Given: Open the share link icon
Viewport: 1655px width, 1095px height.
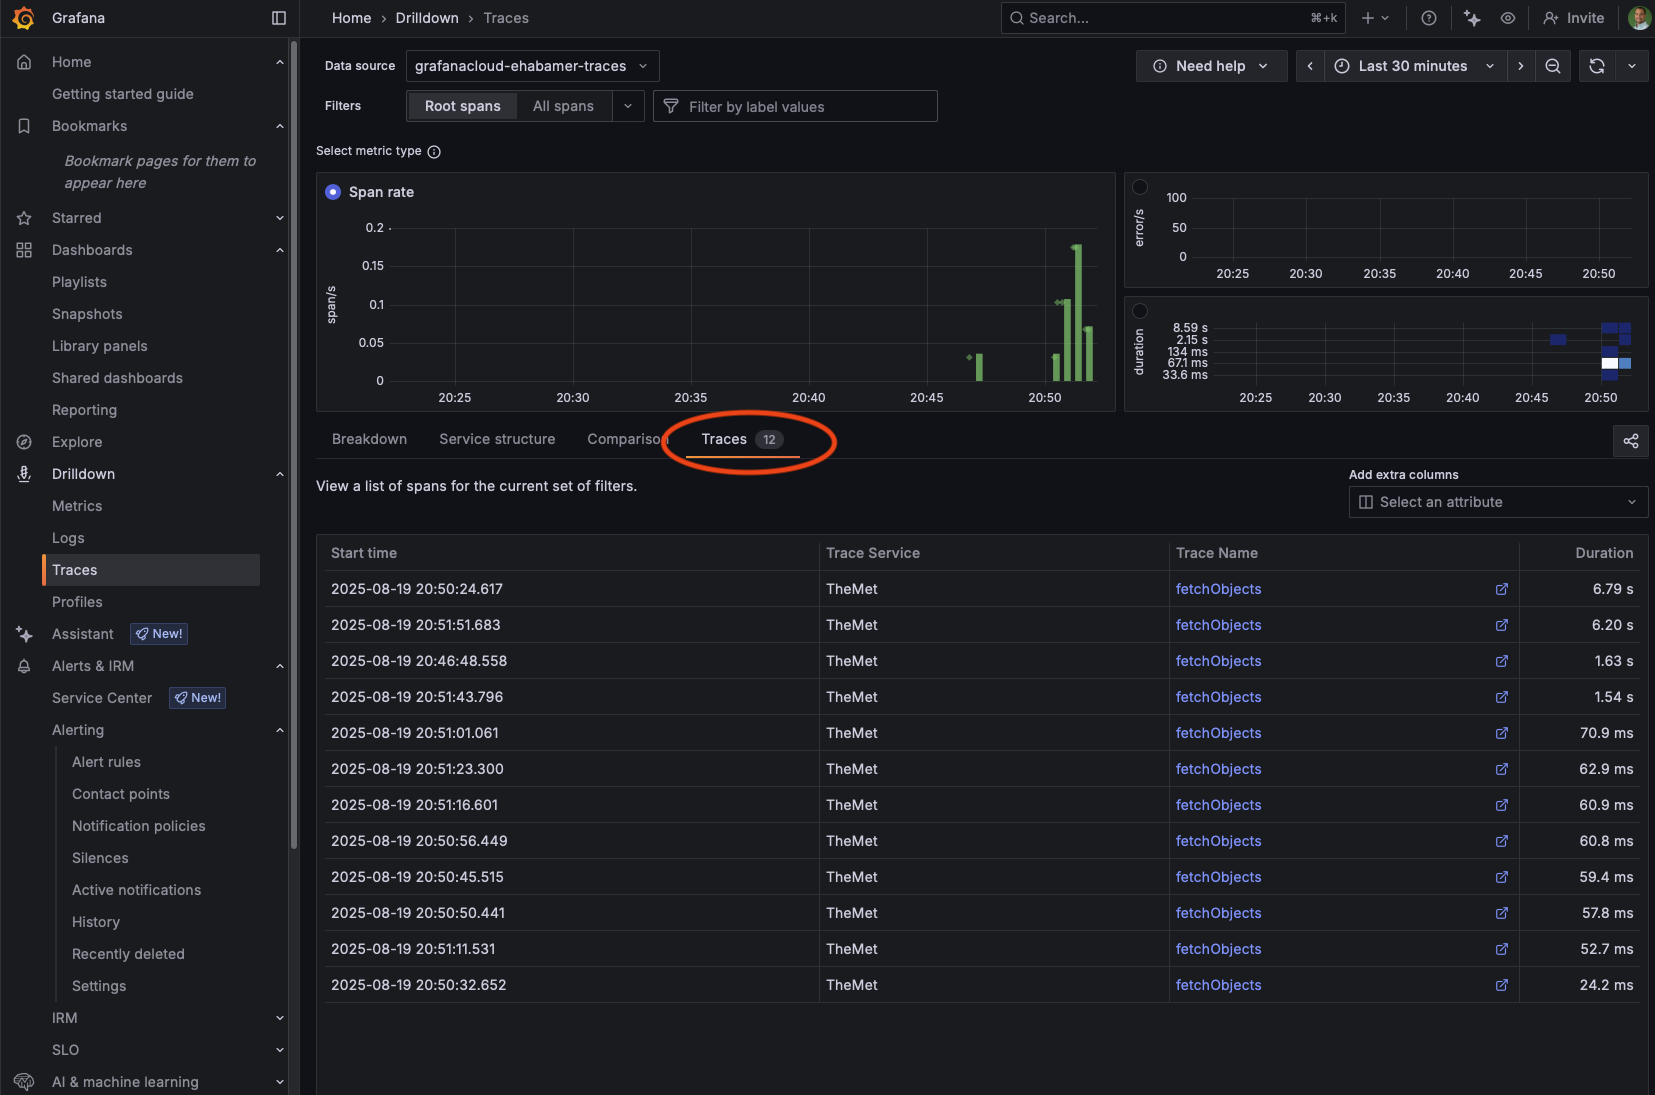Looking at the screenshot, I should (x=1631, y=441).
